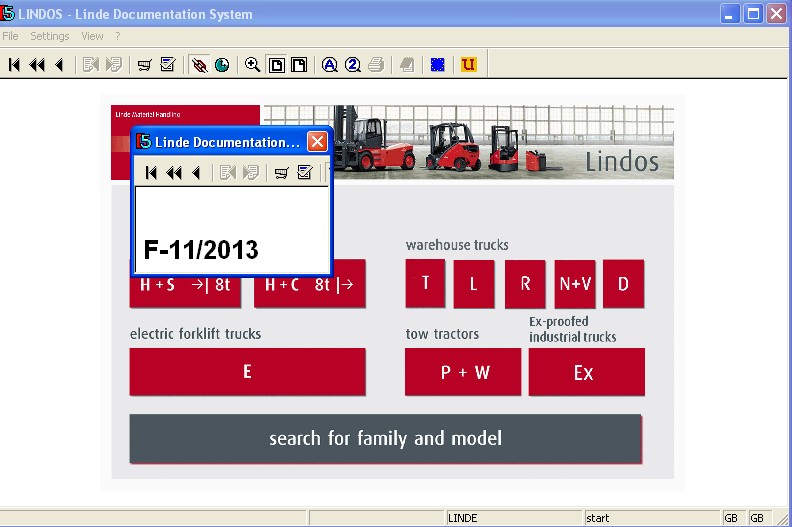The image size is (792, 527).
Task: Click the blue square icon in toolbar
Action: 437,65
